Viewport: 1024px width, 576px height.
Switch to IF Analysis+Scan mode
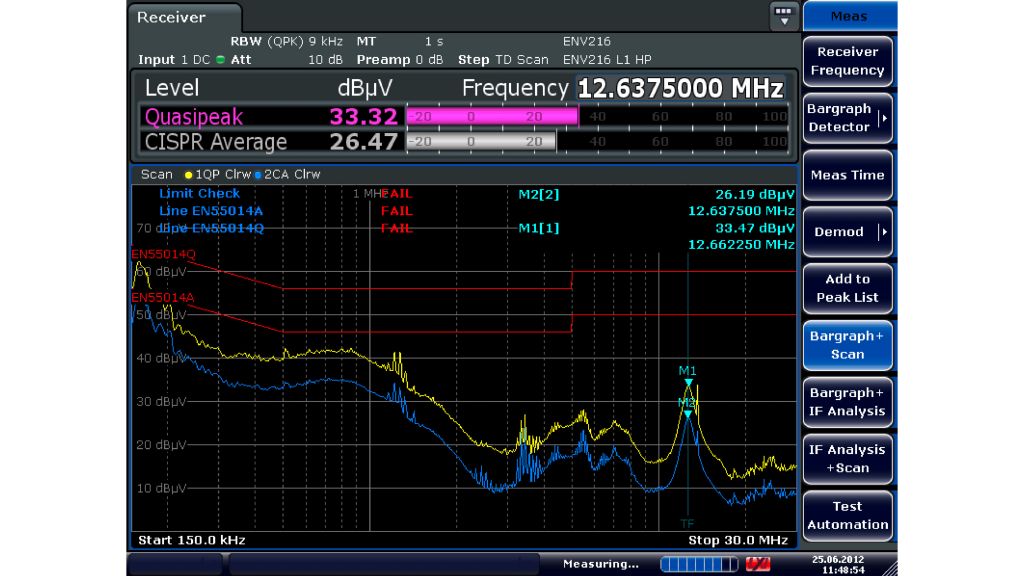coord(847,459)
